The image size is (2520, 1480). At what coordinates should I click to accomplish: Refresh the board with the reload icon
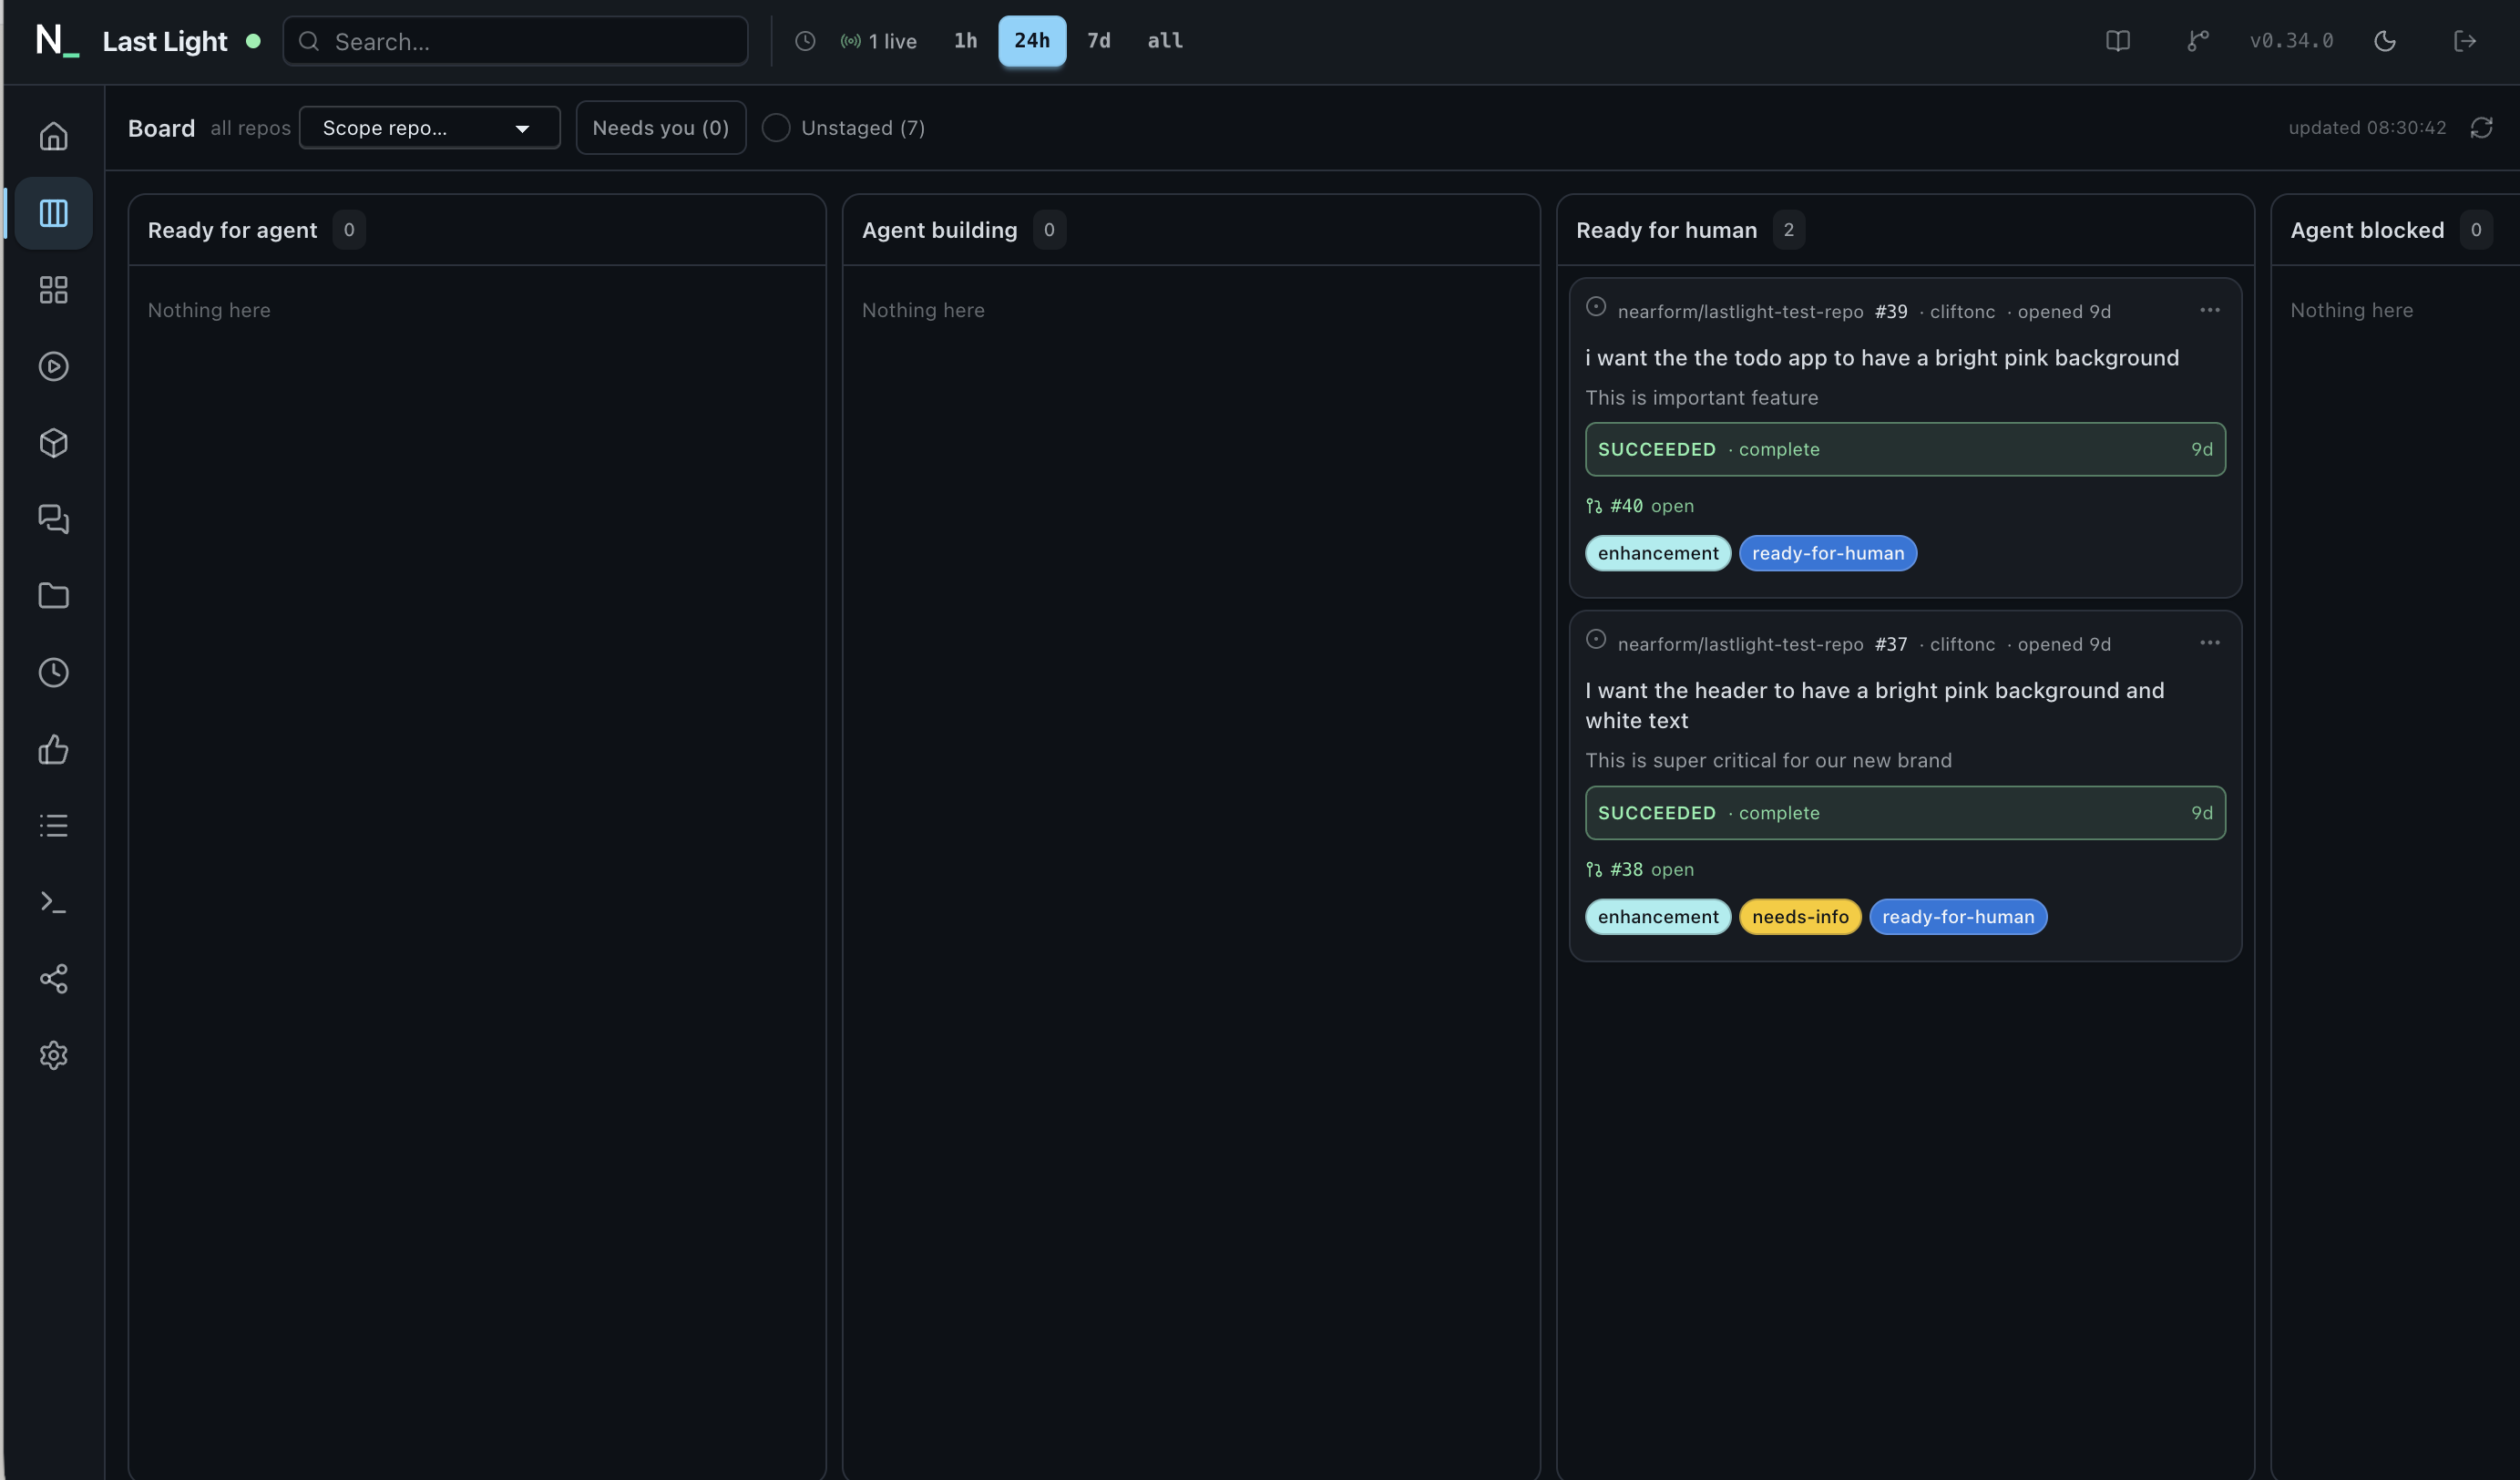(2482, 128)
